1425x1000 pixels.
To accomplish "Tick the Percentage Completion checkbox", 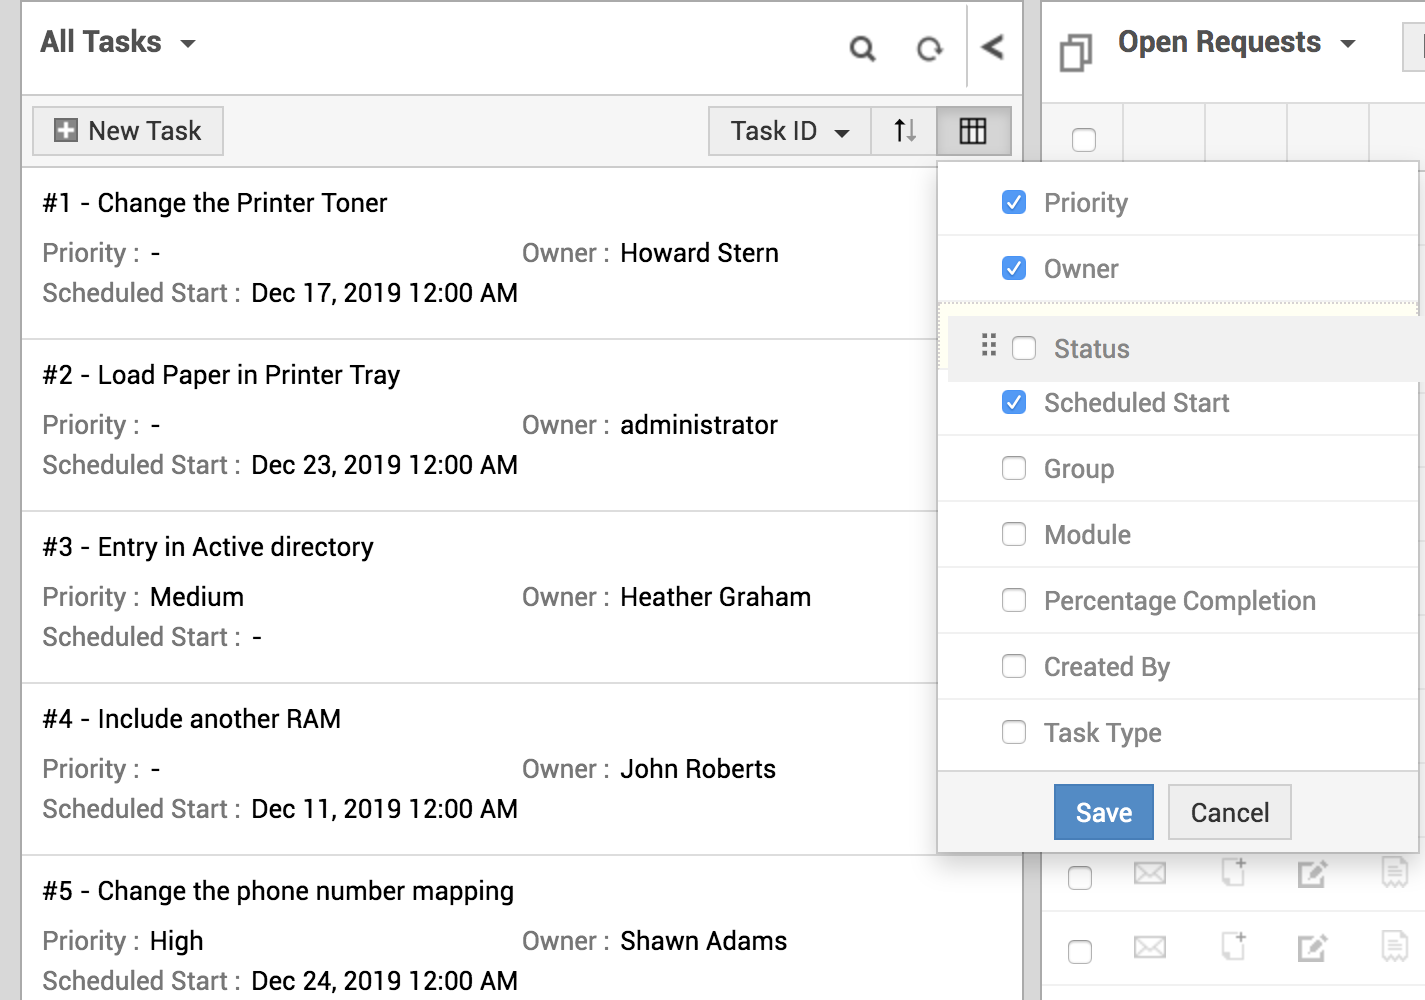I will [1014, 600].
